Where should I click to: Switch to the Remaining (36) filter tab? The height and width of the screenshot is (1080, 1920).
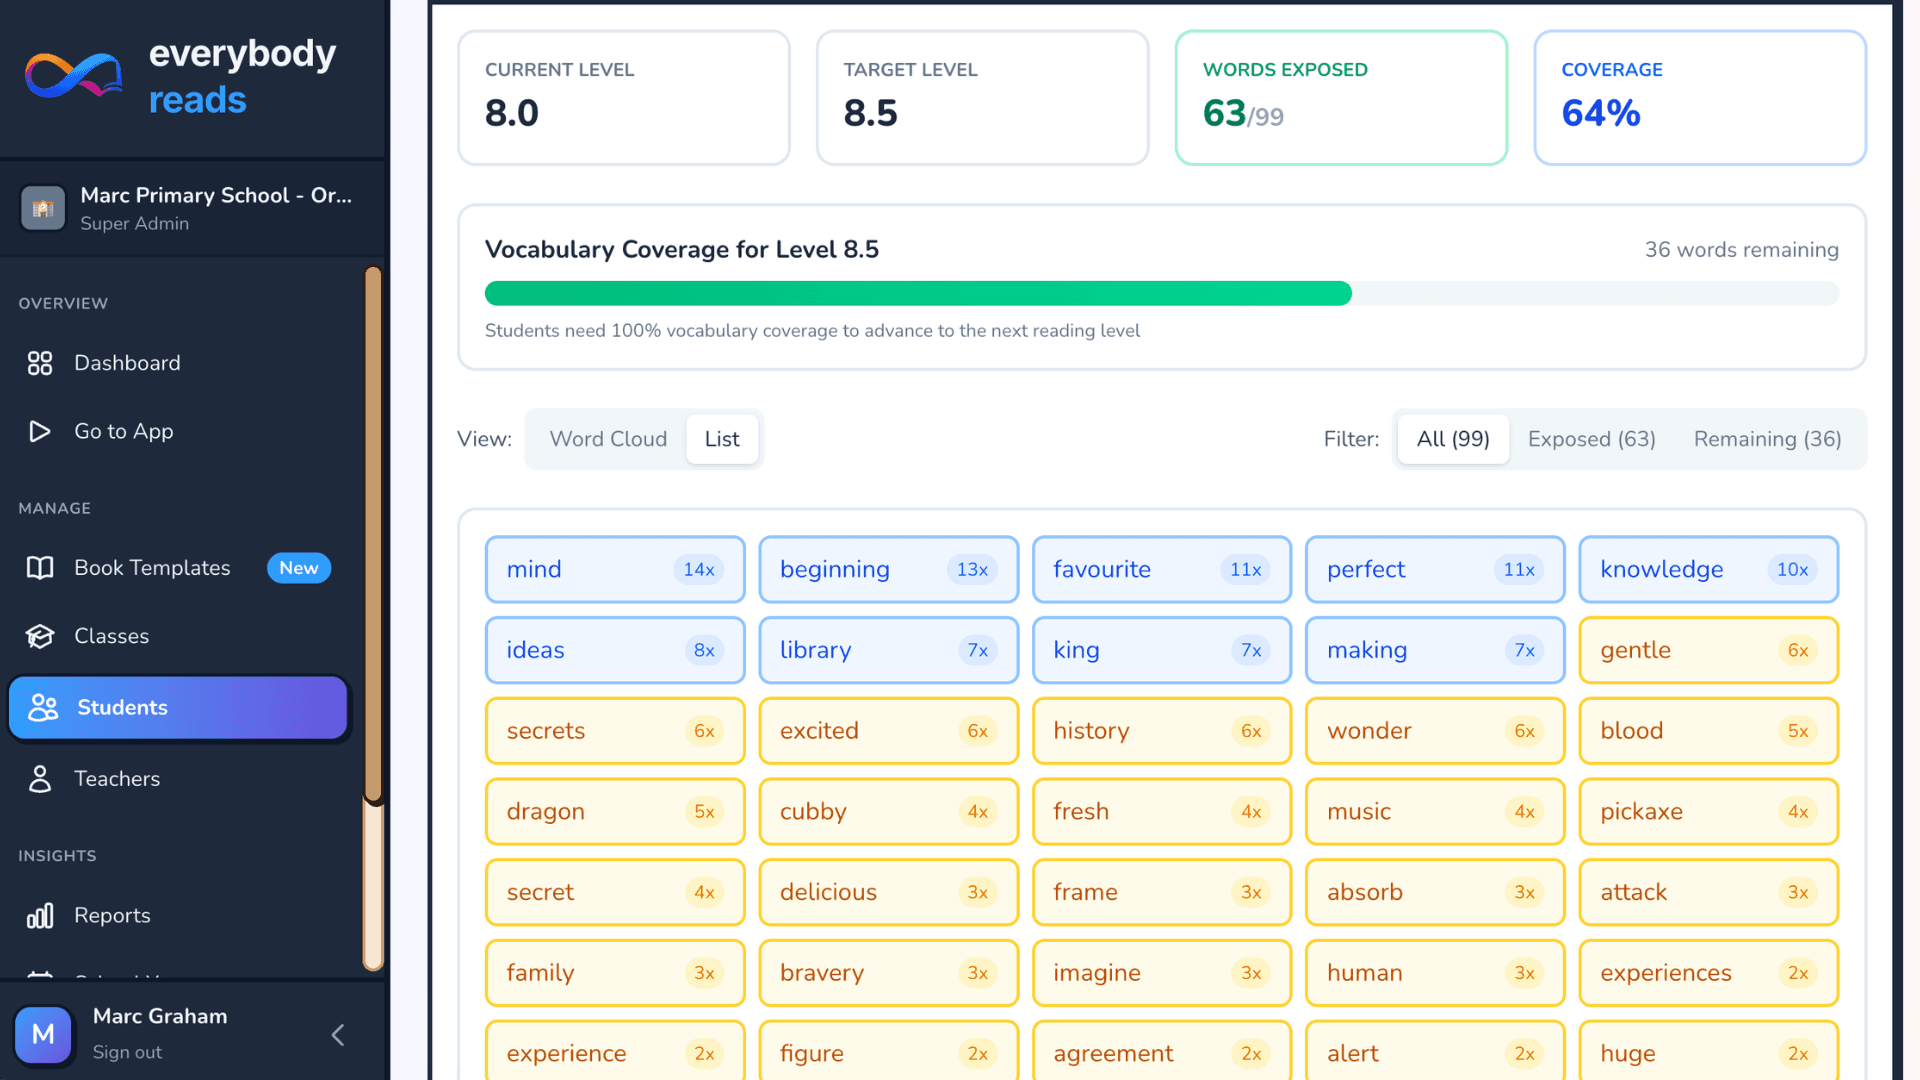(1767, 438)
